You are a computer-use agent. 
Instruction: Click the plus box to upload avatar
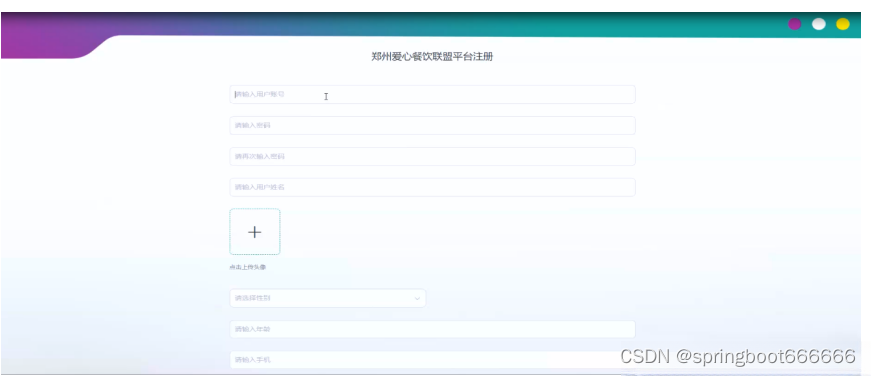point(255,232)
